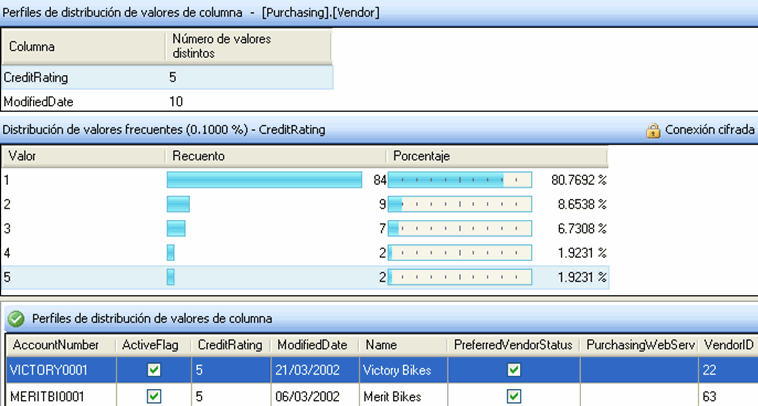Sort by the Name column header

[x=403, y=345]
